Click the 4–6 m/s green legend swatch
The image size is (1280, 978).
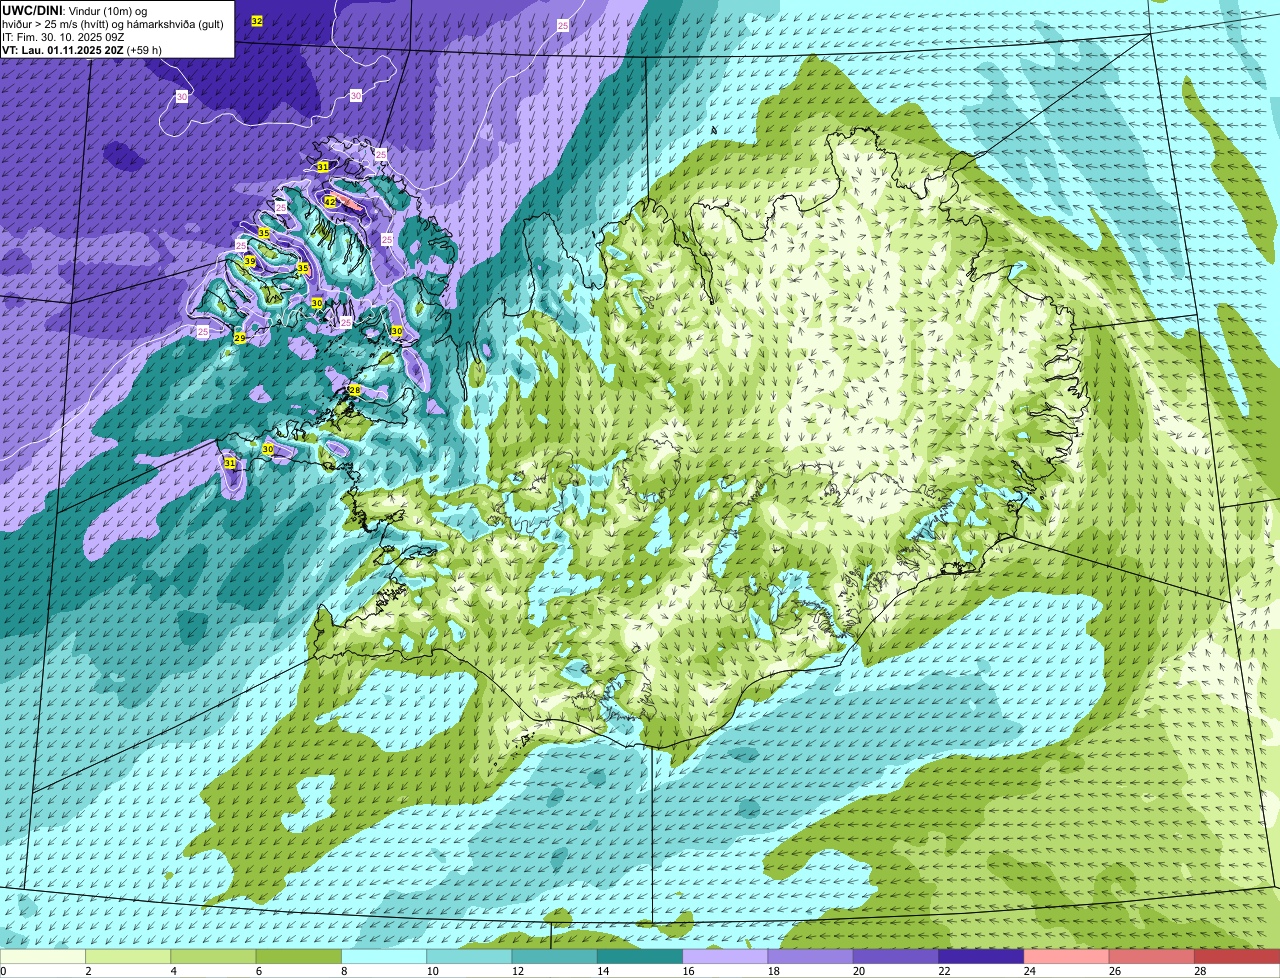pyautogui.click(x=213, y=957)
